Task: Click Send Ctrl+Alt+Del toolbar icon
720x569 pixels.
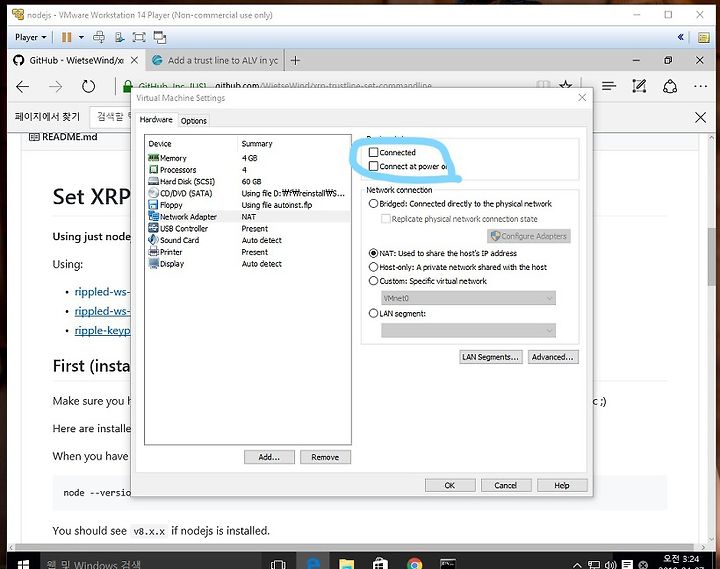Action: (x=99, y=37)
